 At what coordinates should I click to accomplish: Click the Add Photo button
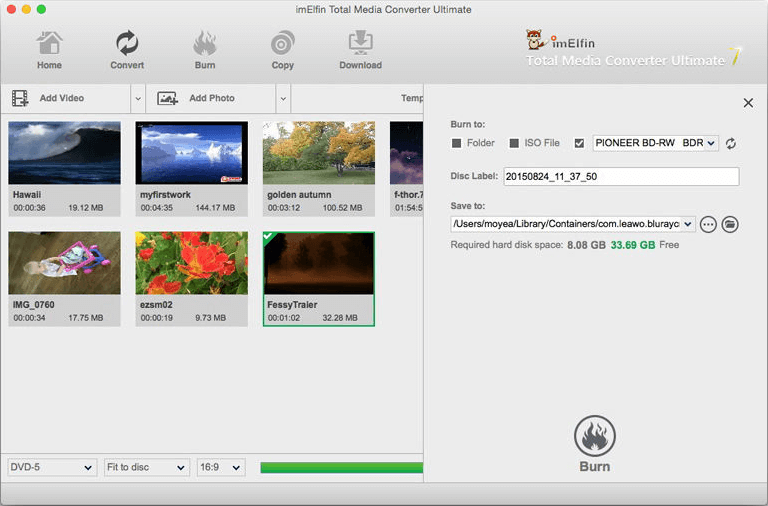tap(211, 98)
